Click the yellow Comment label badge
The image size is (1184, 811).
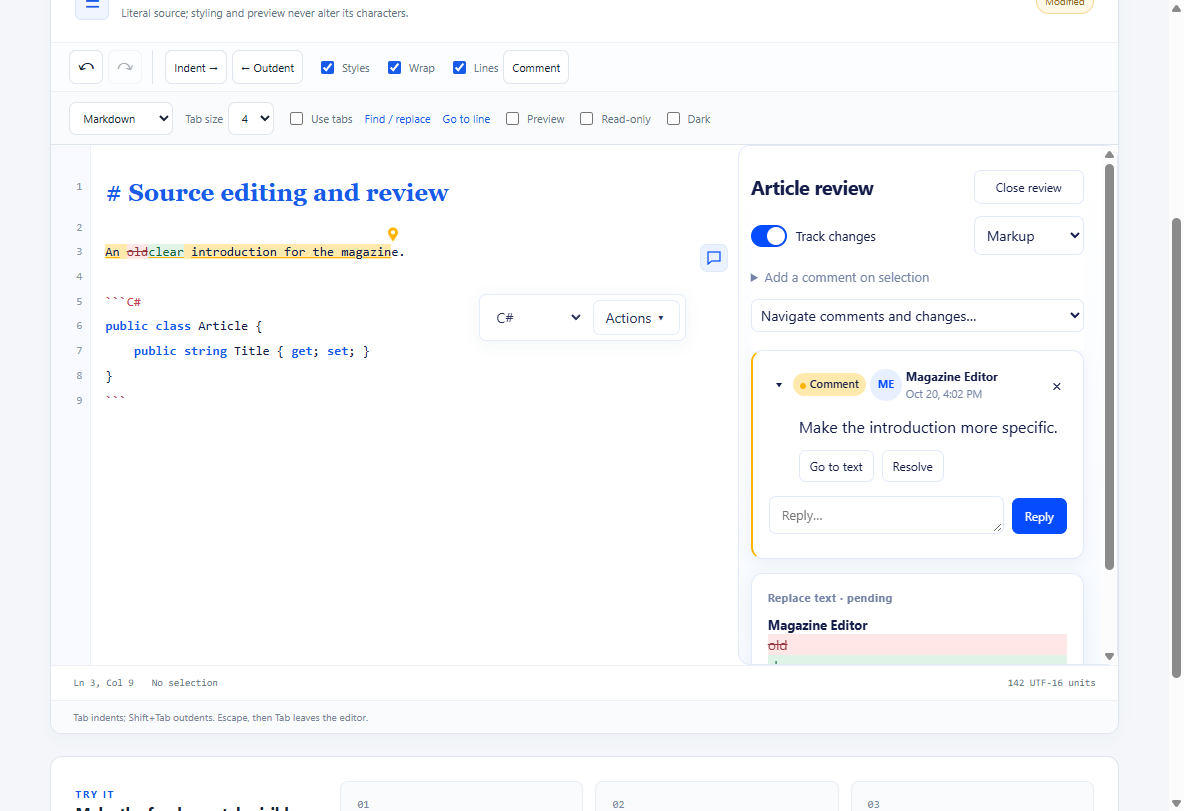(x=829, y=384)
